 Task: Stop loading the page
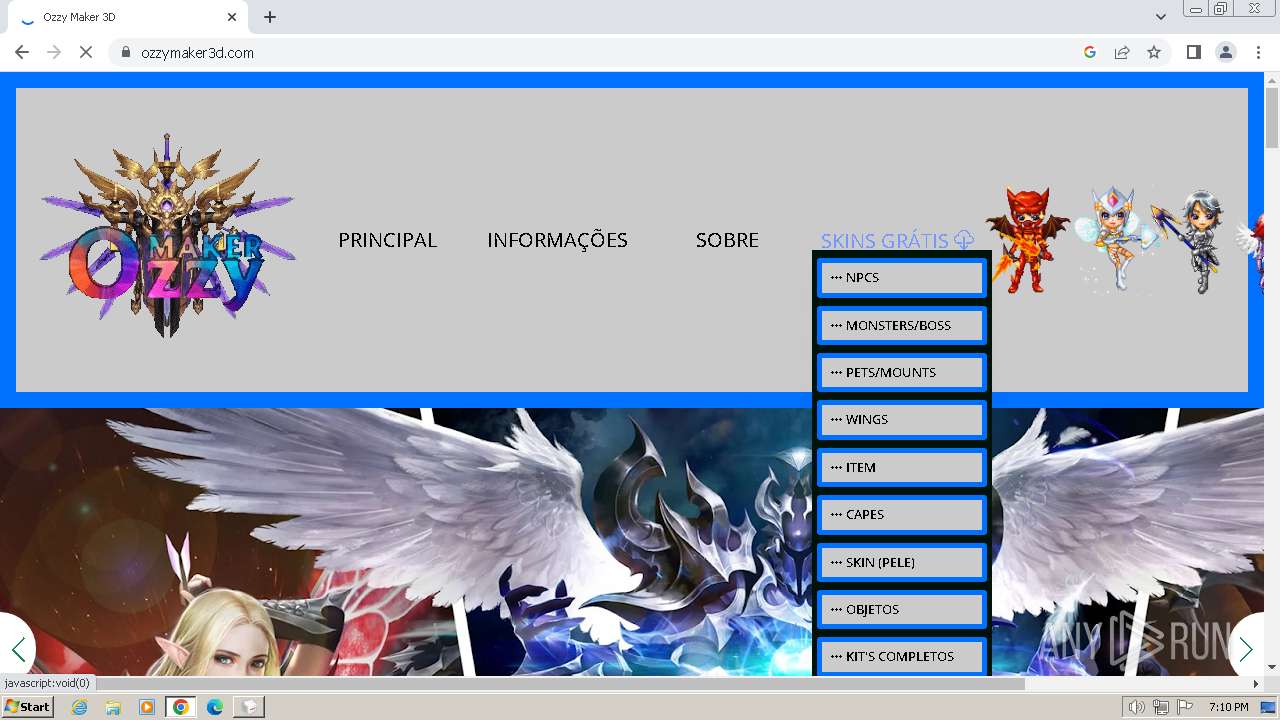click(x=86, y=52)
